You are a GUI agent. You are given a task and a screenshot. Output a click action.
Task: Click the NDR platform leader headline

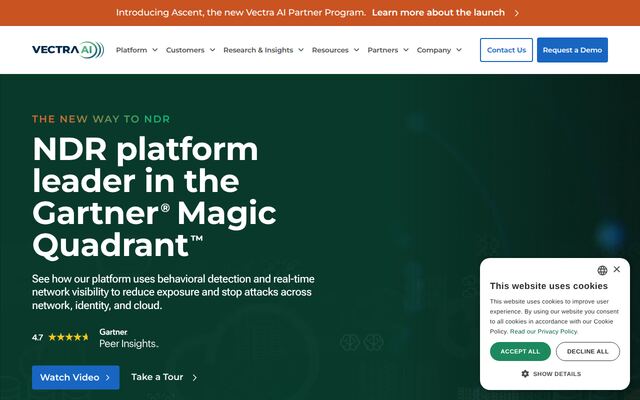[x=154, y=197]
